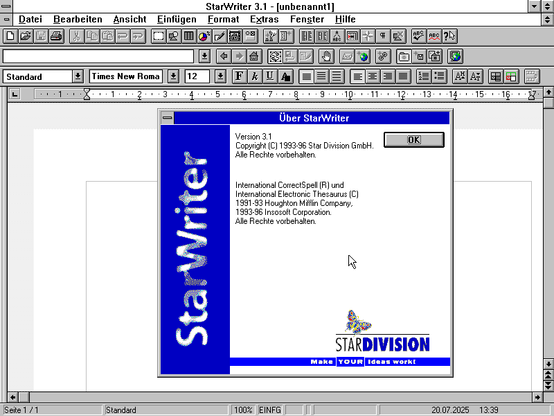This screenshot has height=416, width=554.
Task: Click OK in Über StarWriter dialog
Action: pyautogui.click(x=414, y=140)
